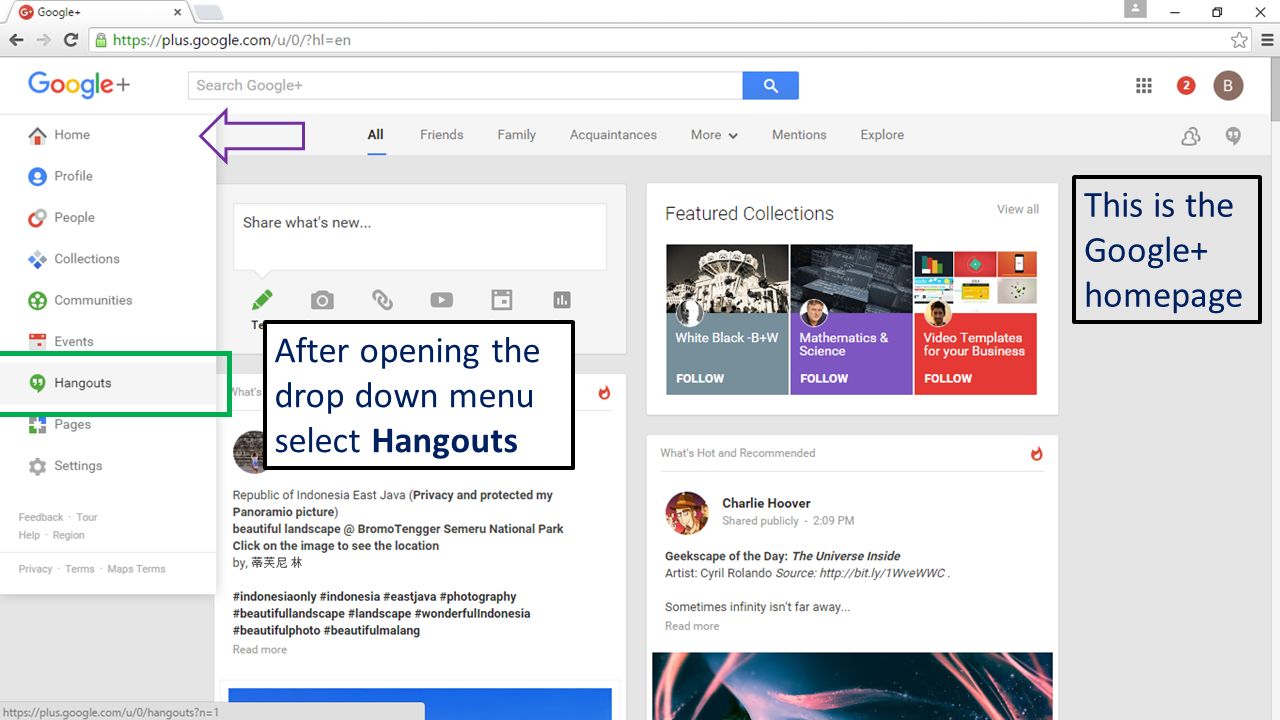Click Read more on the Indonesia post
The height and width of the screenshot is (720, 1280).
point(260,650)
